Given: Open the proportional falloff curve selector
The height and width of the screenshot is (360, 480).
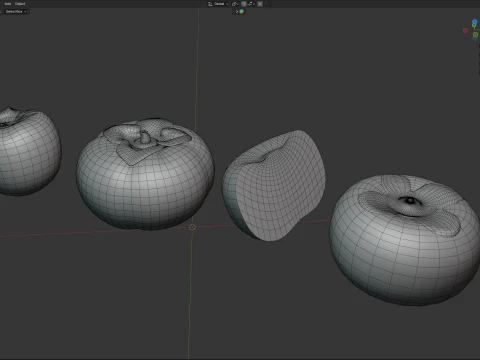Looking at the screenshot, I should (266, 4).
